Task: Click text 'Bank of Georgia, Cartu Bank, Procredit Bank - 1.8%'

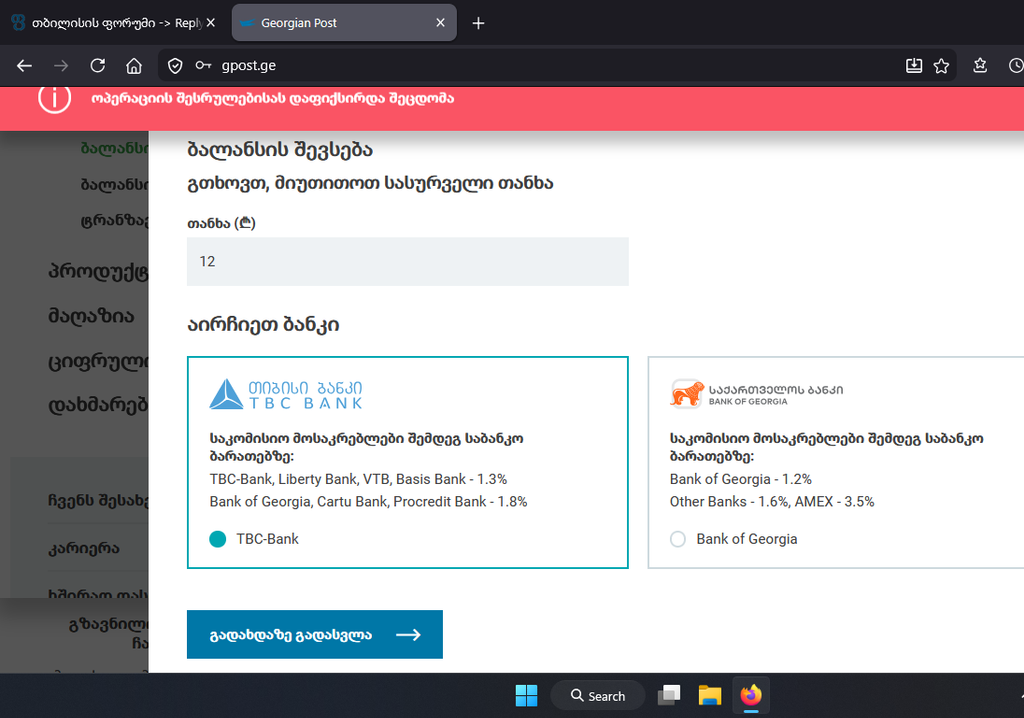Action: 368,501
